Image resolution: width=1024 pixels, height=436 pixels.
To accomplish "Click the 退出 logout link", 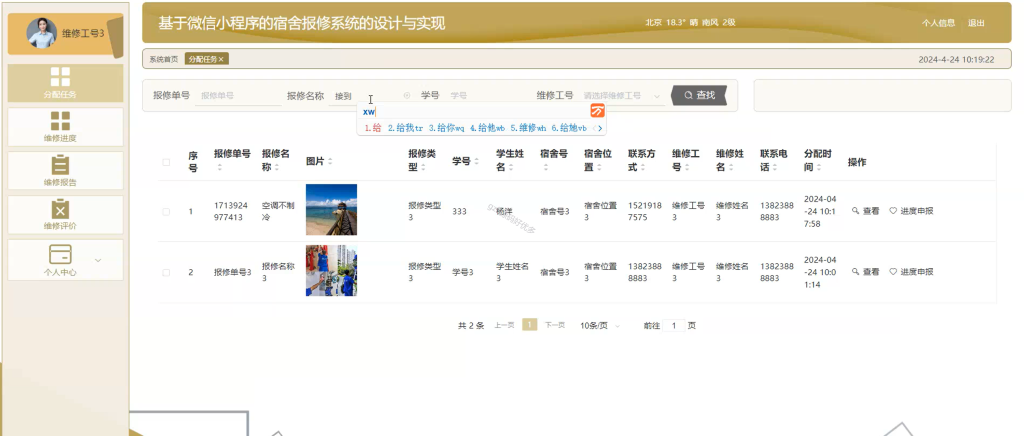I will click(x=976, y=23).
